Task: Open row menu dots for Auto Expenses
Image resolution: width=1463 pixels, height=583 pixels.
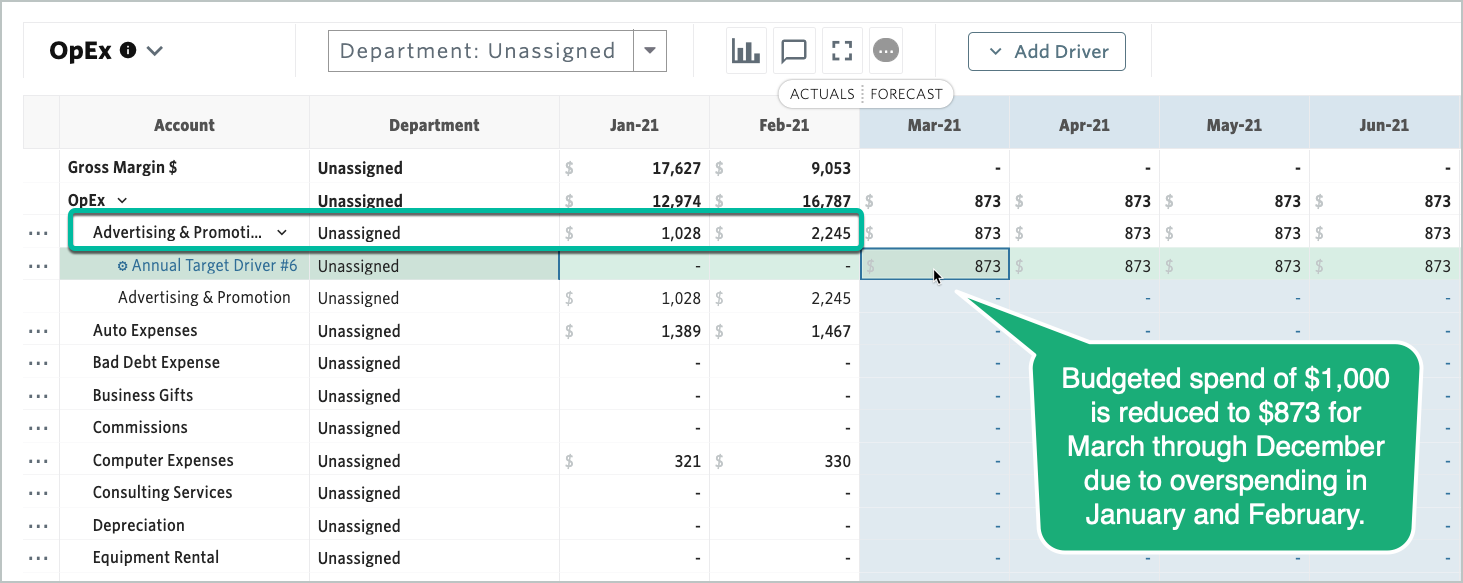Action: pos(39,331)
